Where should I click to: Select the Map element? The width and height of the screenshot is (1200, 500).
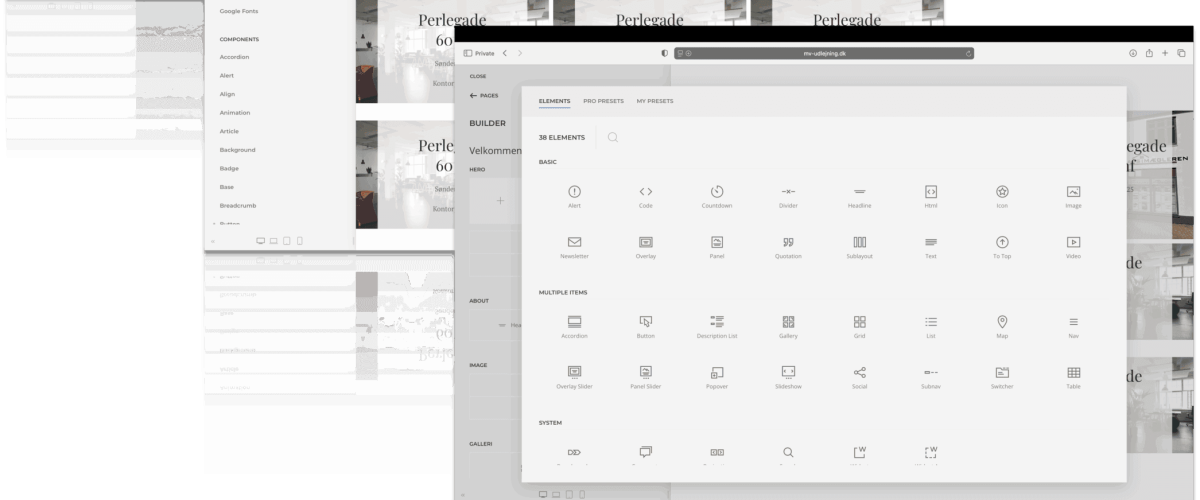(1002, 326)
